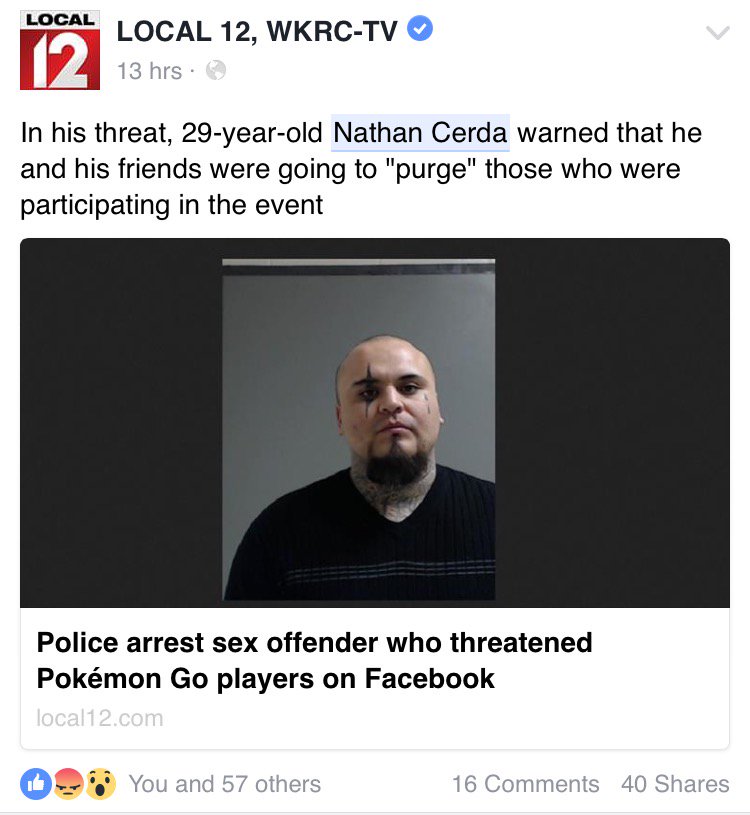Screen dimensions: 750x815
Task: Click the quoted word "purge" in caption
Action: pyautogui.click(x=432, y=169)
